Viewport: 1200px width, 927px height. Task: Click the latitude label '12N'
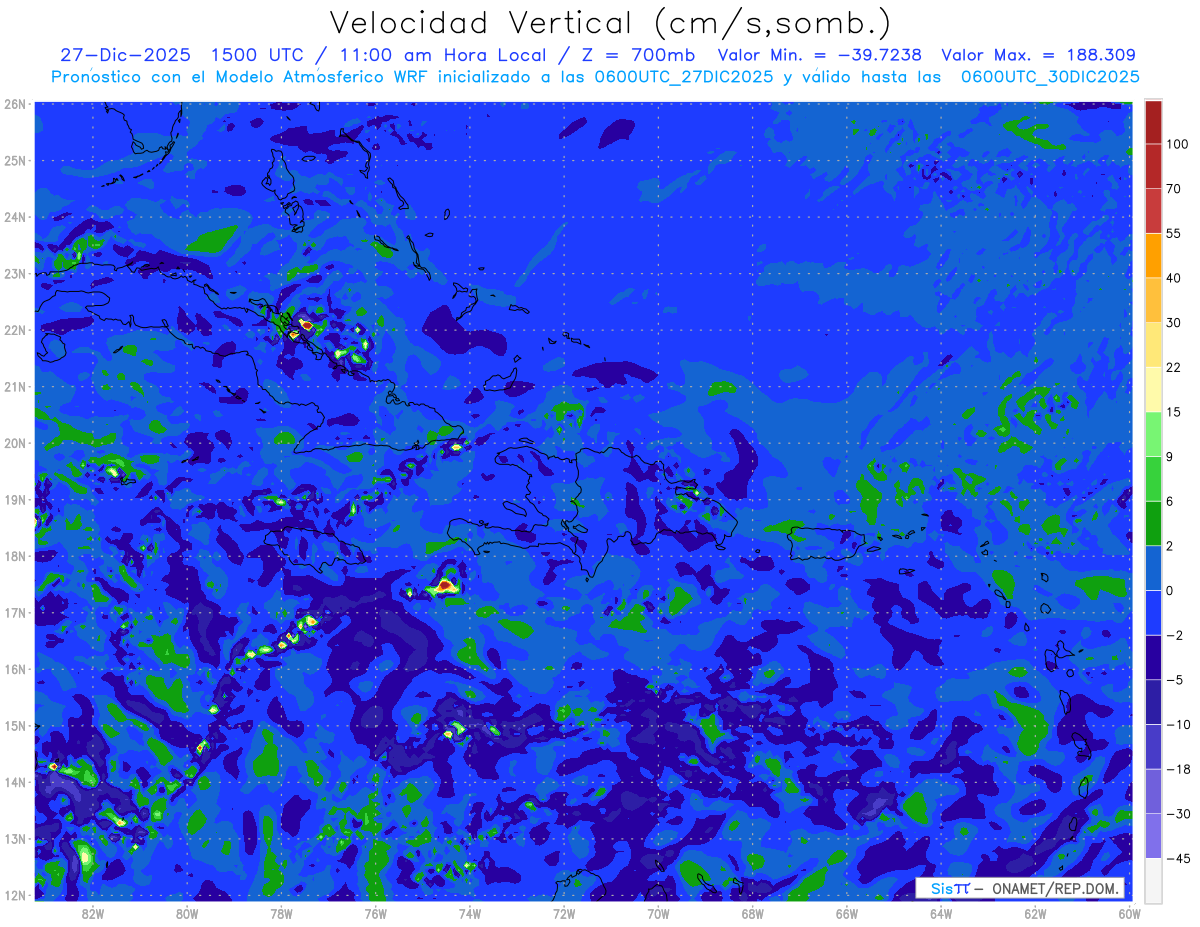tap(14, 895)
